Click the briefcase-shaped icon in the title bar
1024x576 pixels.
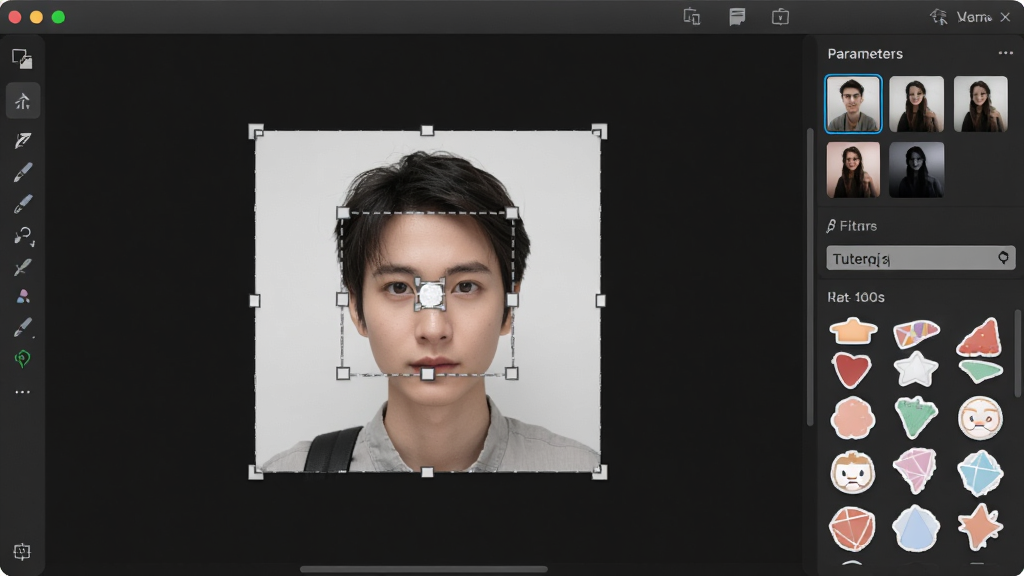(780, 16)
